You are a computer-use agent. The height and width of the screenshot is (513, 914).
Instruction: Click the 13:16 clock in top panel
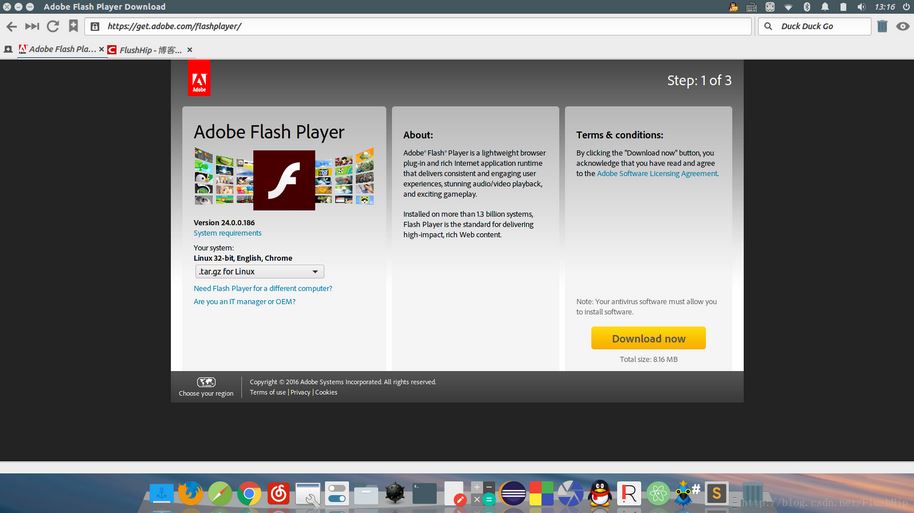pyautogui.click(x=884, y=7)
